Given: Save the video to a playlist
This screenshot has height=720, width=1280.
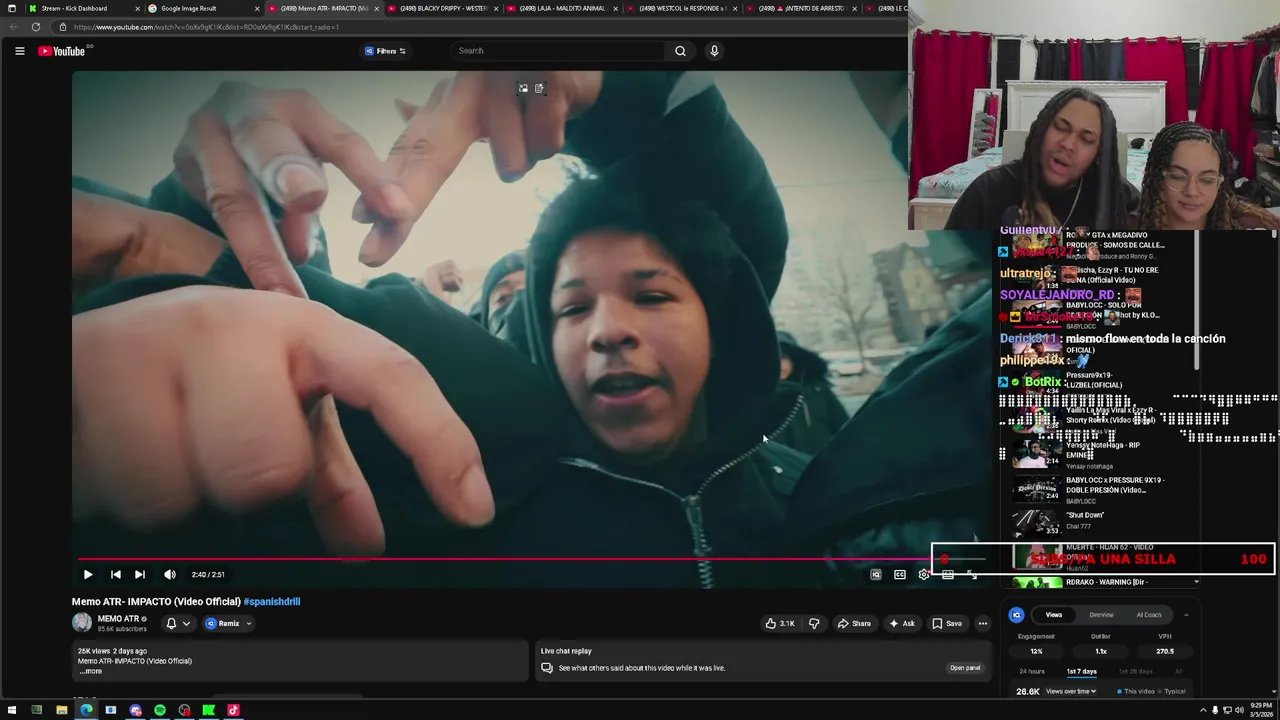Looking at the screenshot, I should (947, 623).
